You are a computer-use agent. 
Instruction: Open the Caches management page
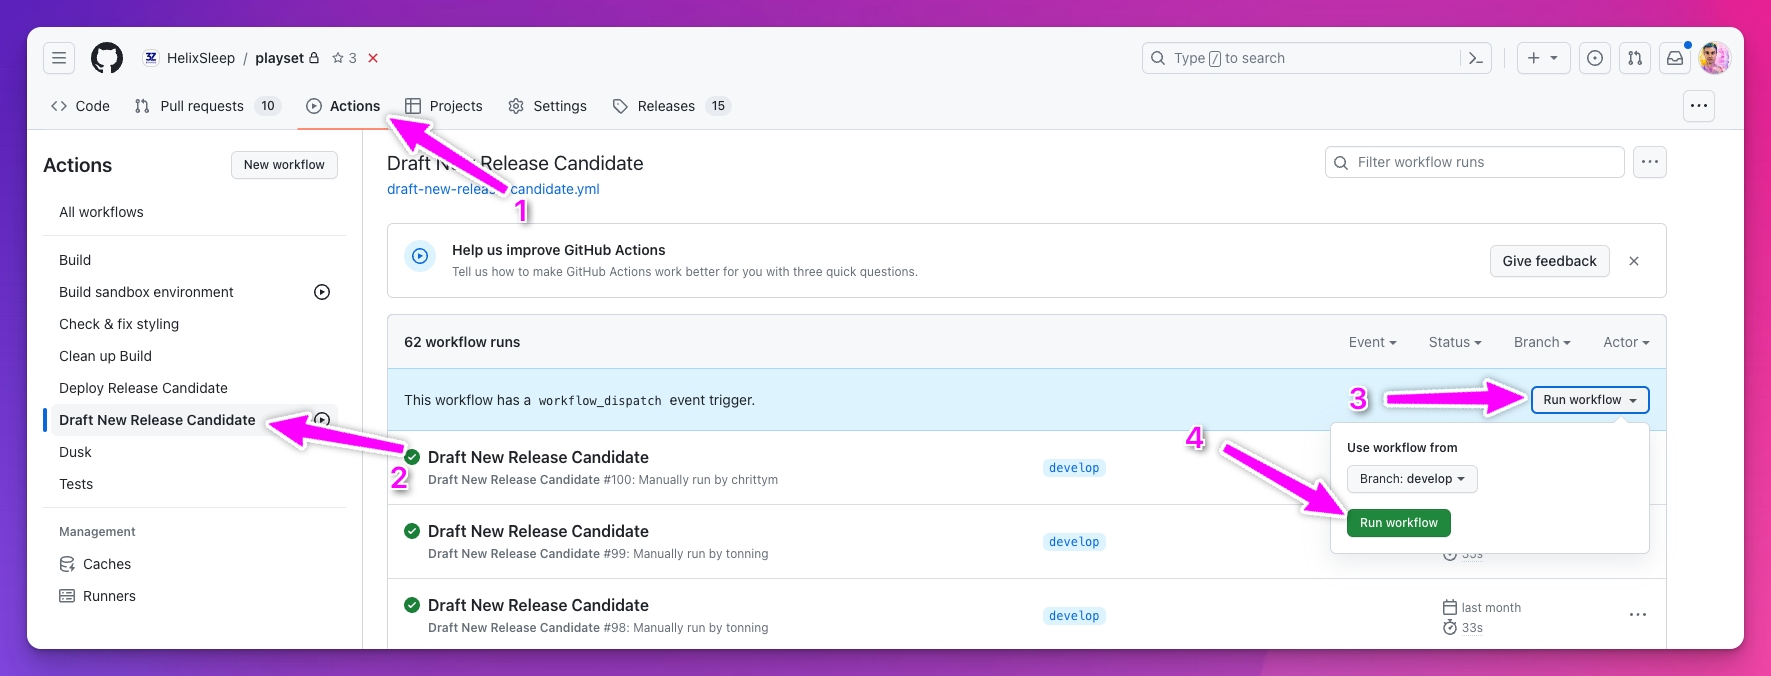click(x=107, y=564)
